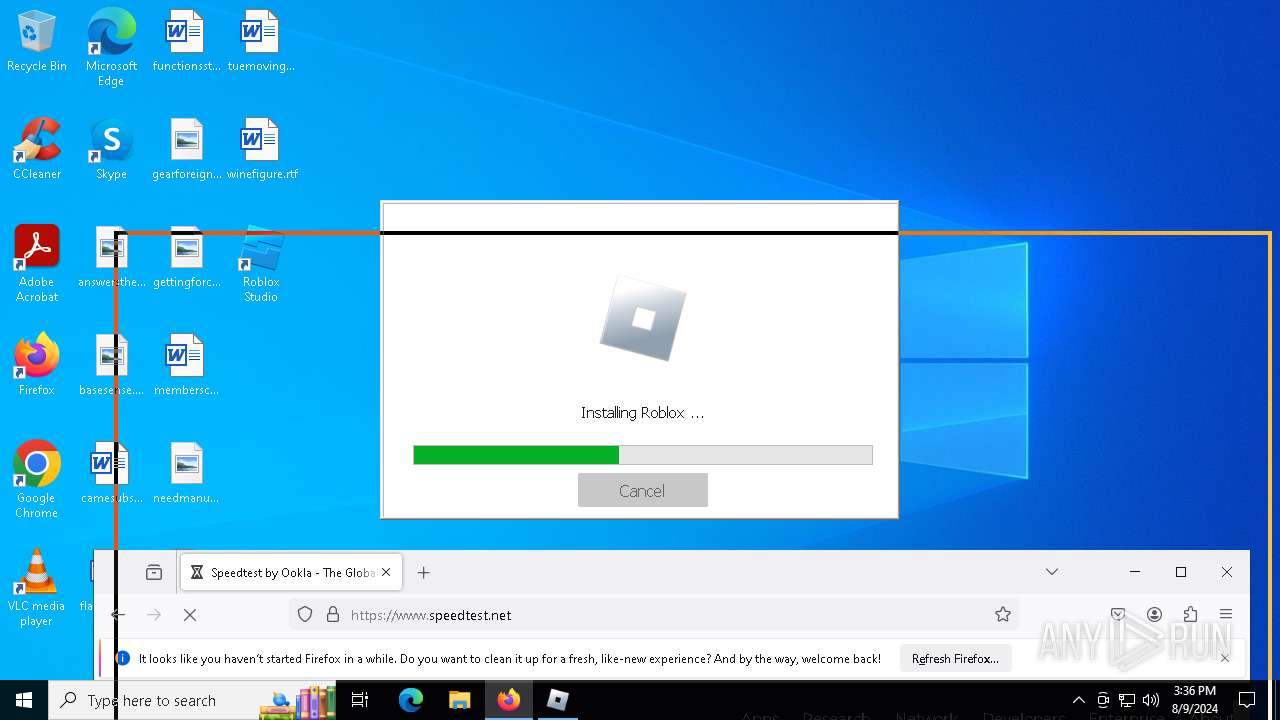Select the gettingforc... image file on desktop
The image size is (1280, 720).
pos(186,258)
